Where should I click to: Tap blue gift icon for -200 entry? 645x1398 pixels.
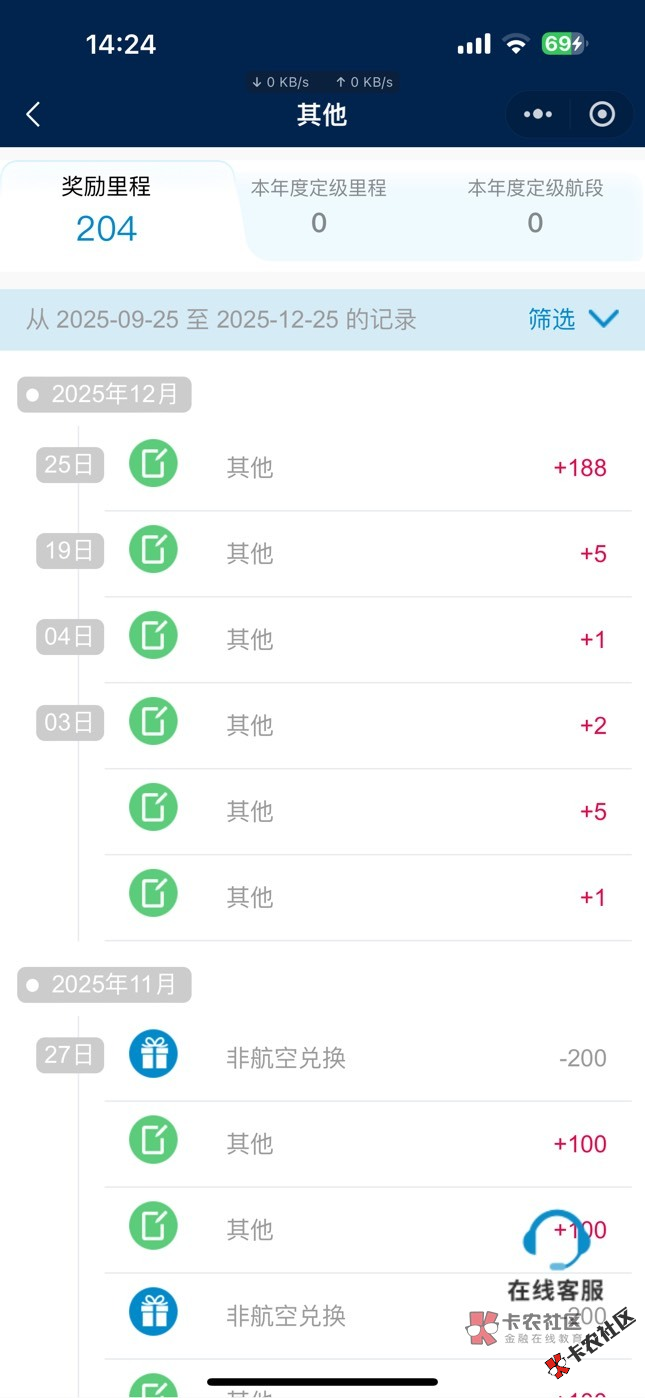pyautogui.click(x=153, y=1055)
